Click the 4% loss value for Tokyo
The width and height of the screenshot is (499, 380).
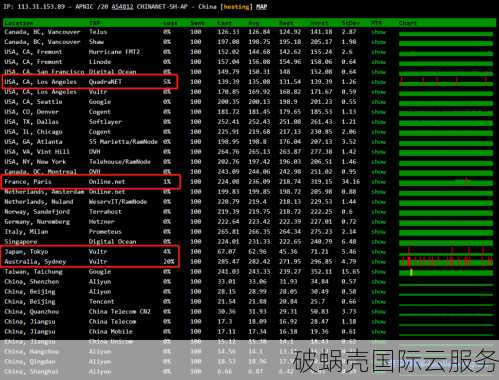pyautogui.click(x=167, y=252)
